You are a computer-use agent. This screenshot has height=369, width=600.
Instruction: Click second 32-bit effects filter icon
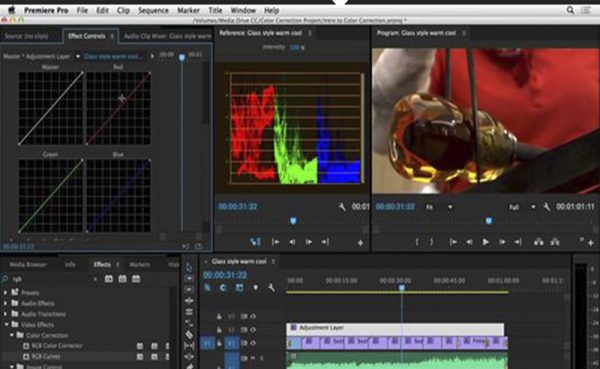coord(122,279)
